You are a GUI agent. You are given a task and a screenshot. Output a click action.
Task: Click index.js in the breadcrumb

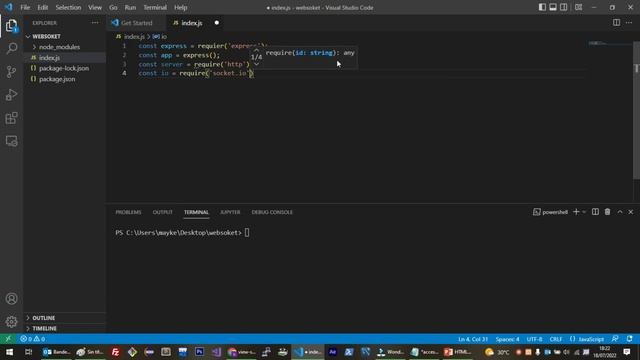coord(134,36)
